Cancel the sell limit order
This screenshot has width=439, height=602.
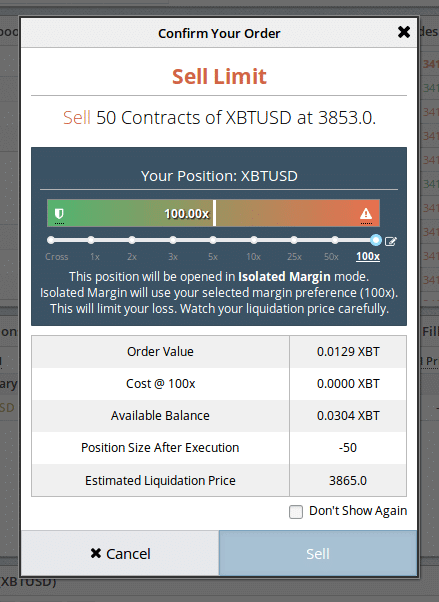pos(120,553)
